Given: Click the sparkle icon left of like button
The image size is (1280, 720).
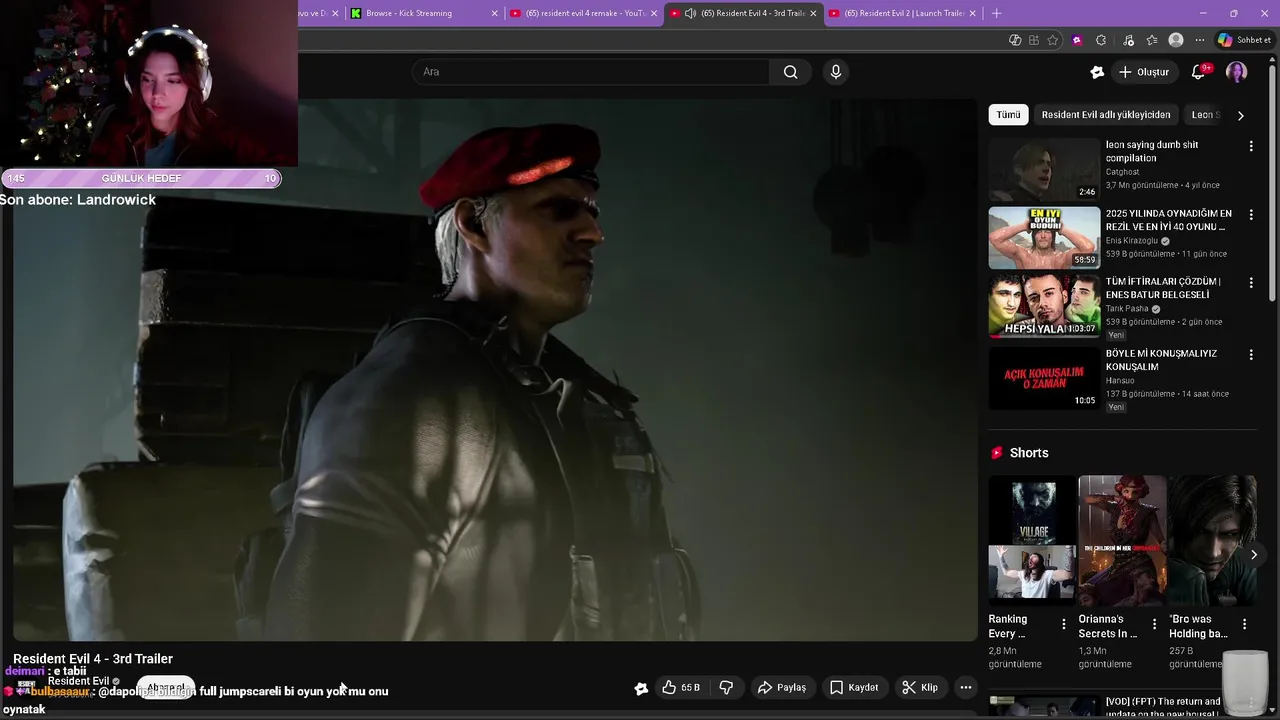Looking at the screenshot, I should click(x=641, y=688).
